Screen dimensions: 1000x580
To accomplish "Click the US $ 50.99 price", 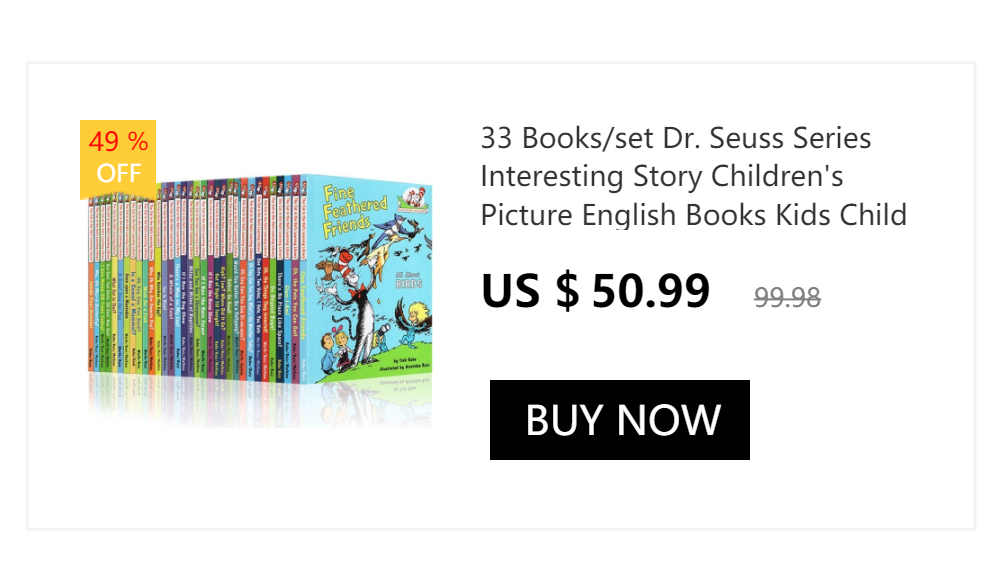I will pos(595,291).
